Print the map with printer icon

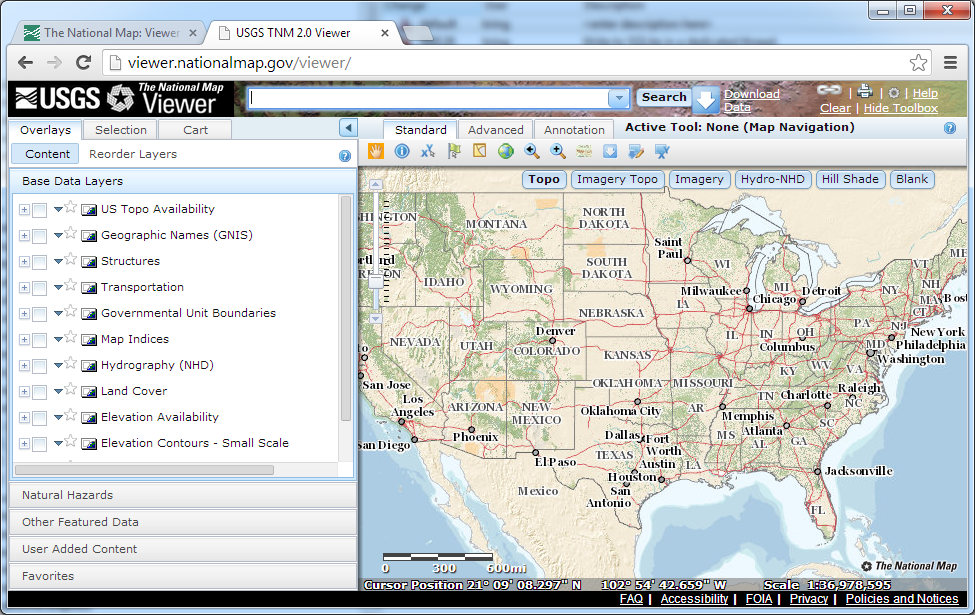point(865,91)
